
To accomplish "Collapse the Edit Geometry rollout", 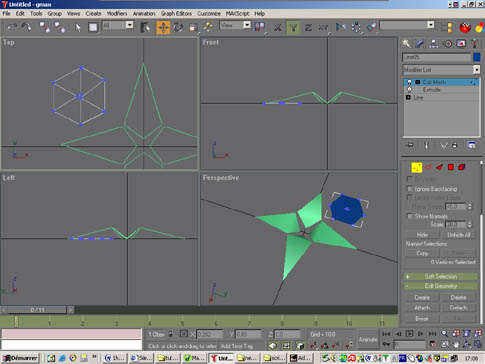I will tap(441, 286).
